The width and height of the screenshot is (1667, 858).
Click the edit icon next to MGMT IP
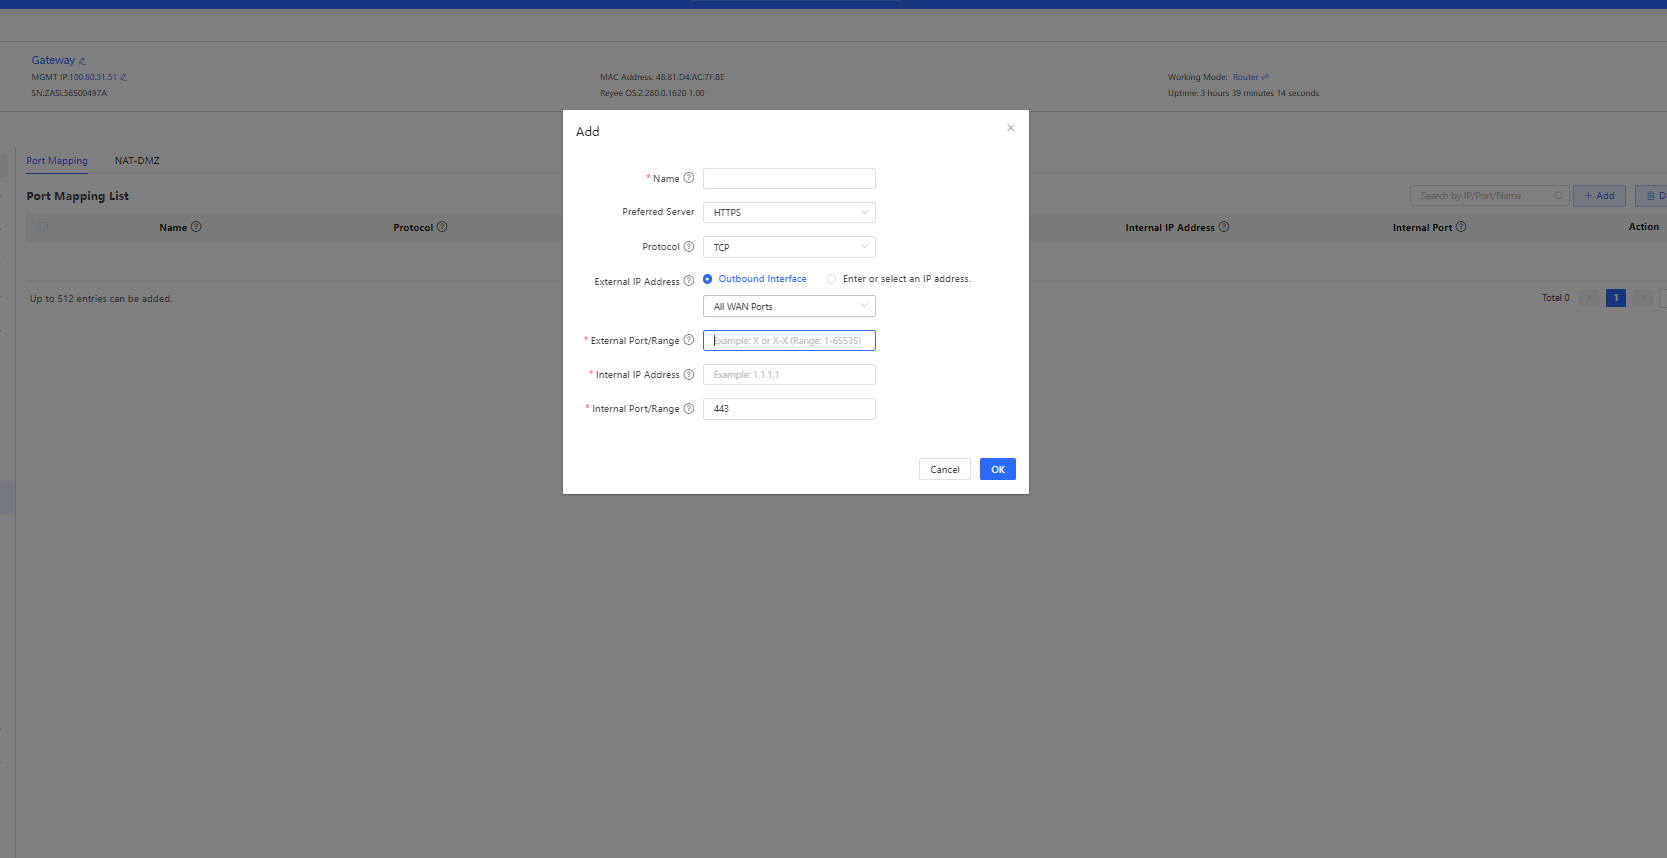[x=123, y=77]
